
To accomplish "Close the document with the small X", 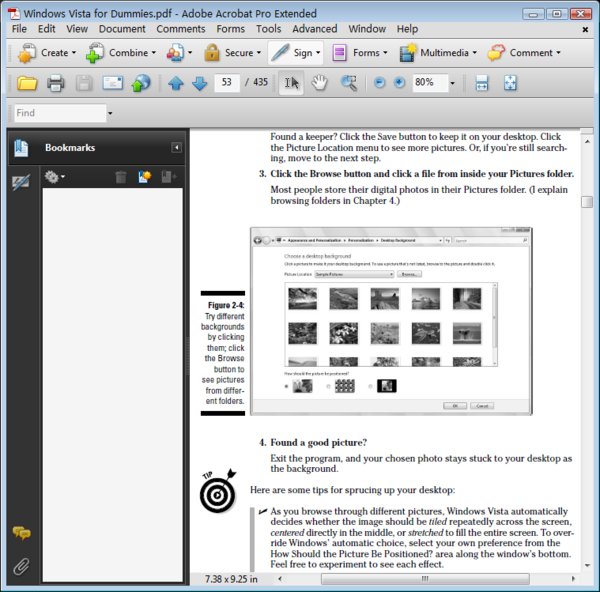I will click(x=585, y=29).
